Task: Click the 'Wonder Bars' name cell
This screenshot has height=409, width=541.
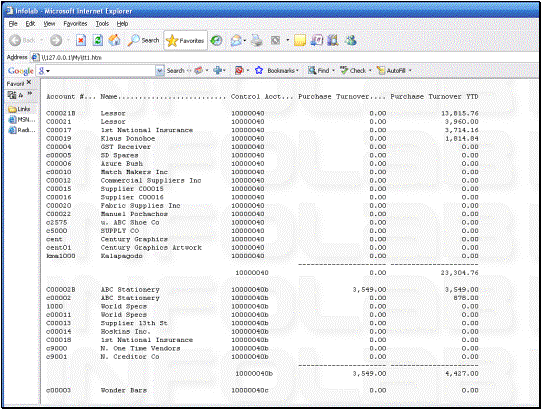Action: [x=124, y=390]
